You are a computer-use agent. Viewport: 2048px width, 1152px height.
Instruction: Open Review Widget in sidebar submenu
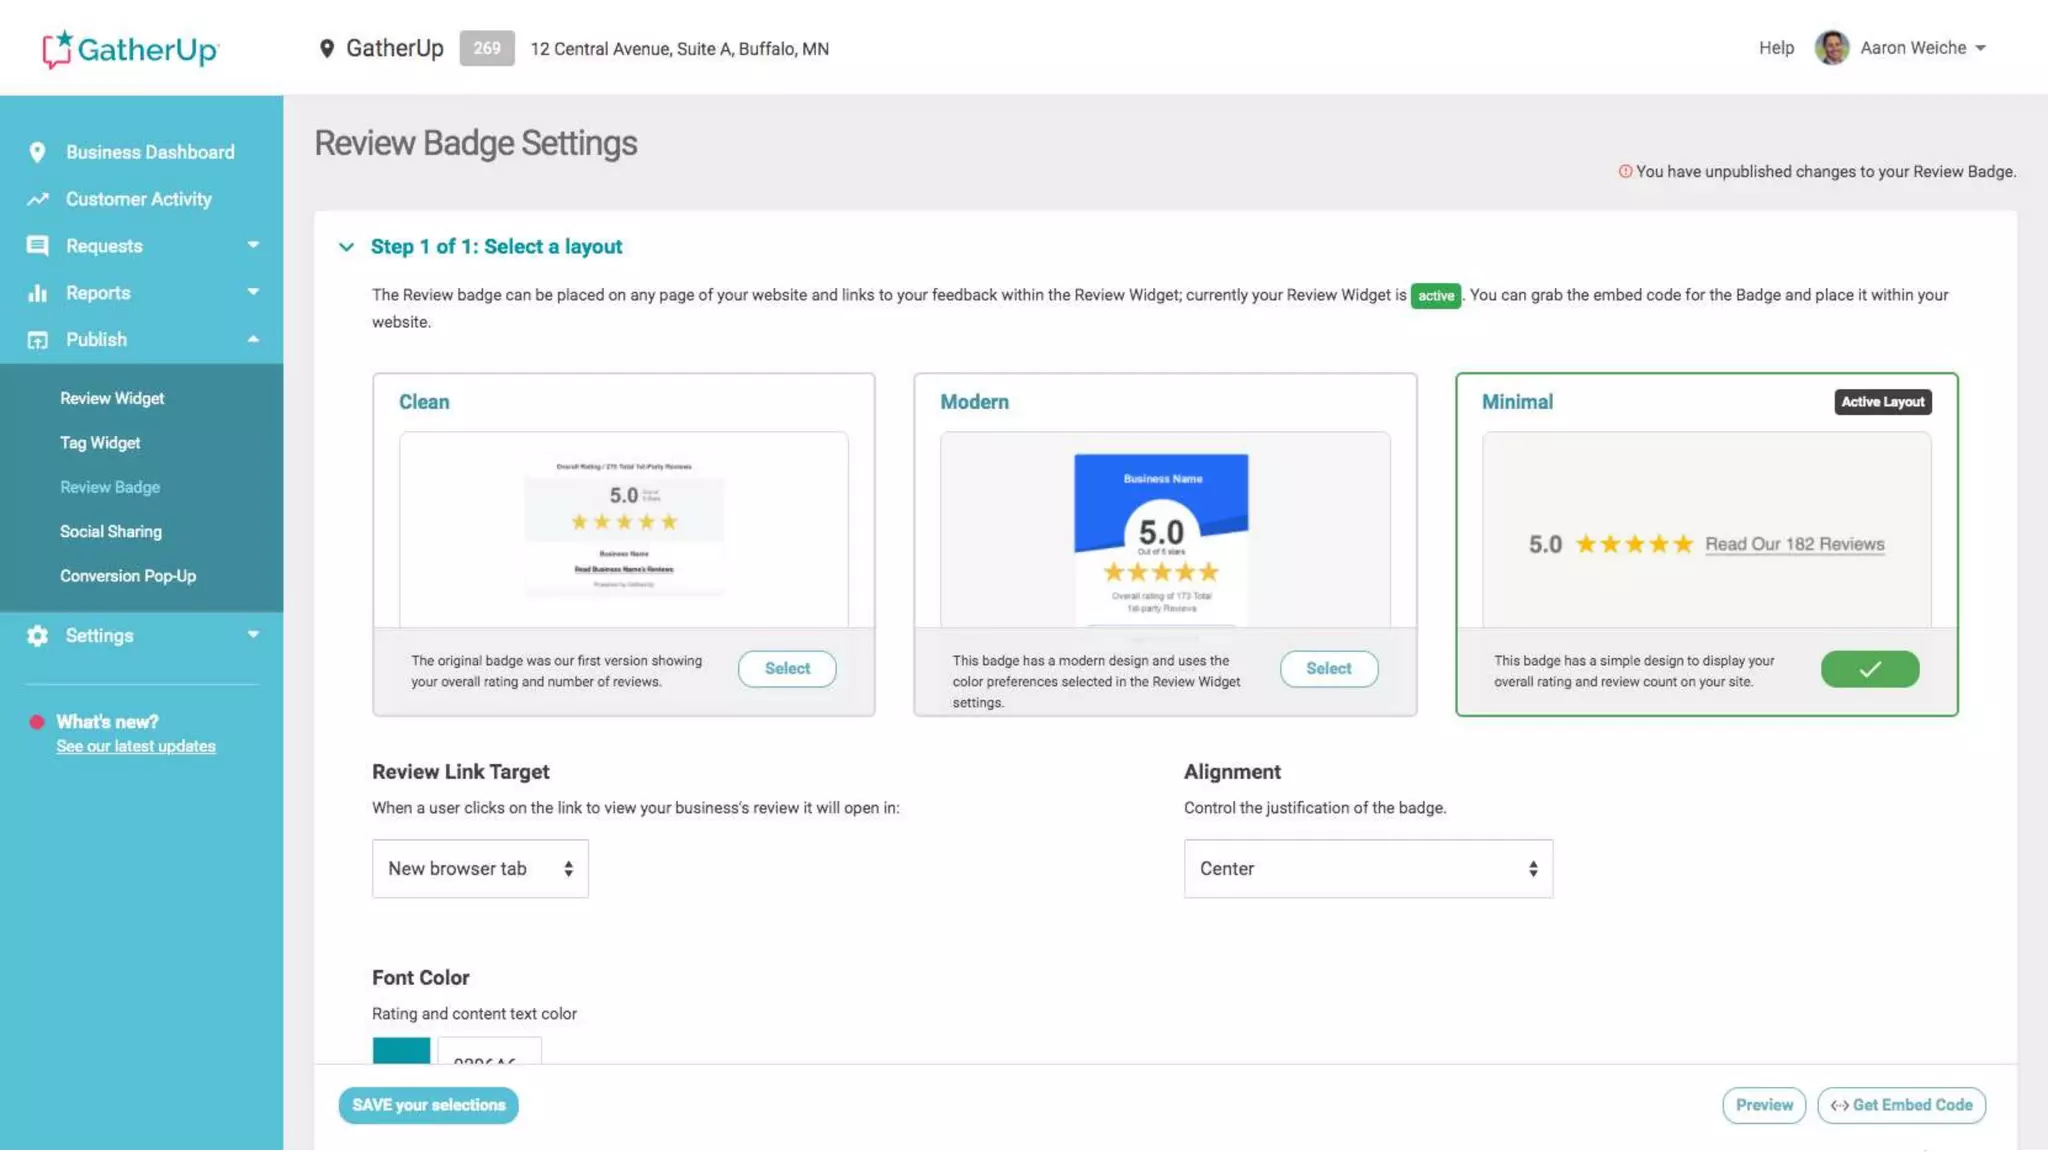tap(112, 398)
